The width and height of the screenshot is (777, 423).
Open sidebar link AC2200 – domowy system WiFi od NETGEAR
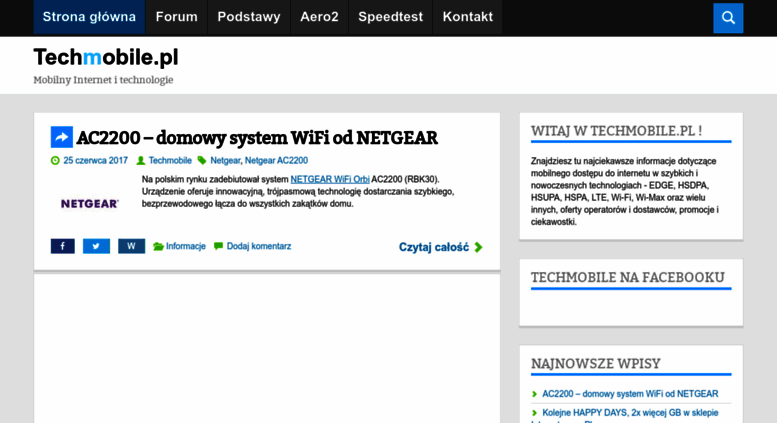[x=630, y=394]
